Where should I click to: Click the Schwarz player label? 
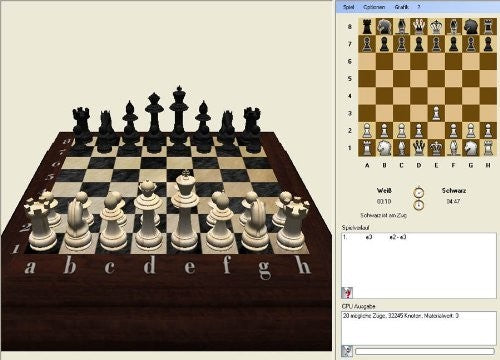(454, 191)
